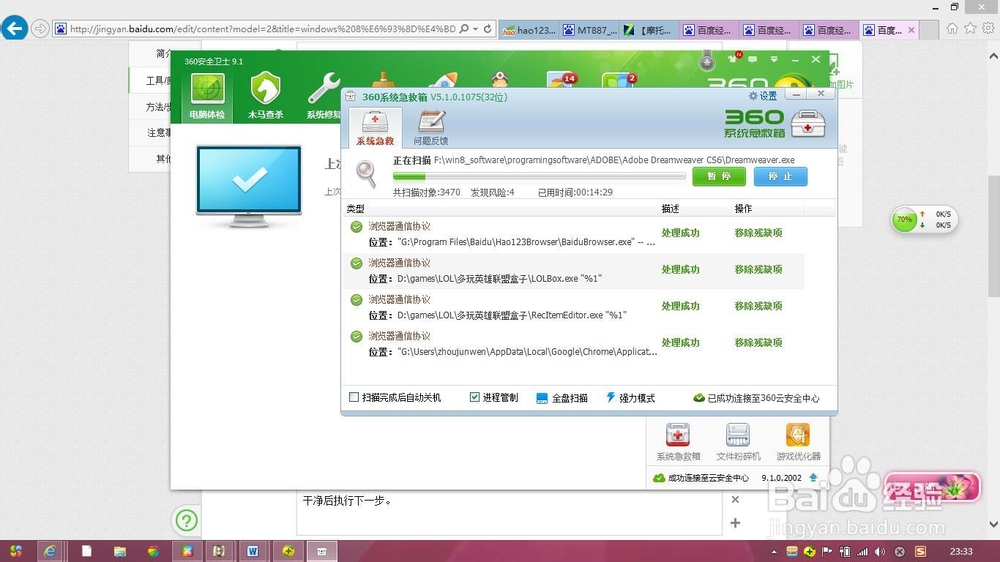Click the medal icon in 360安全卫士 titlebar
Viewport: 1000px width, 562px height.
[707, 60]
